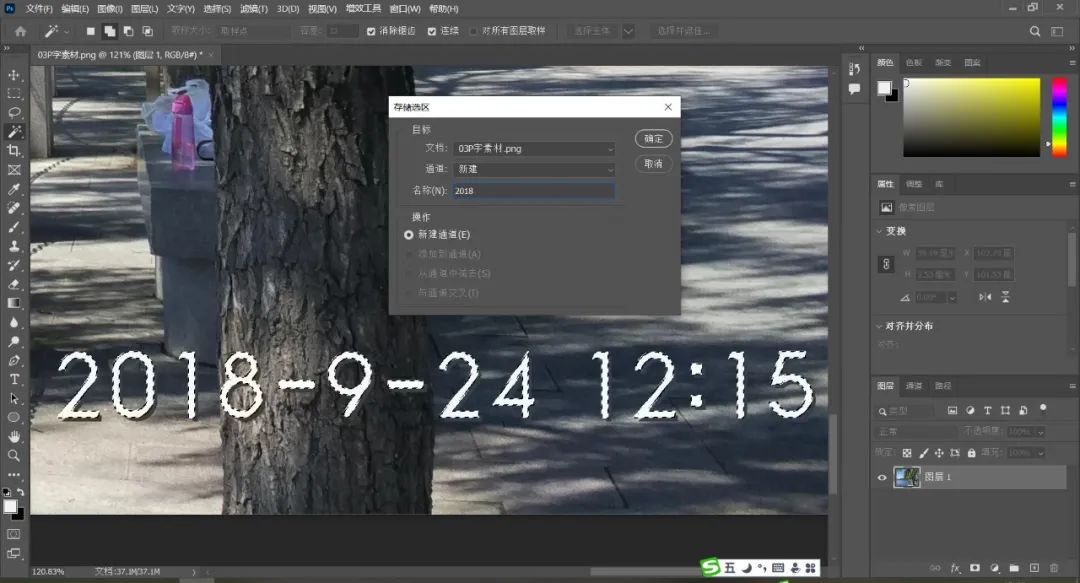The height and width of the screenshot is (583, 1080).
Task: Pick the Eyedropper tool
Action: [x=14, y=189]
